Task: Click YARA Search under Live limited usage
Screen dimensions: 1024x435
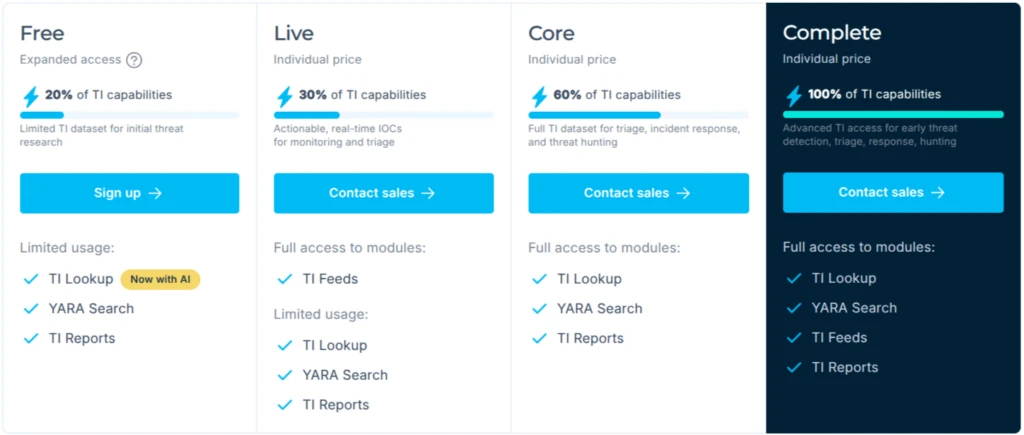Action: (x=345, y=375)
